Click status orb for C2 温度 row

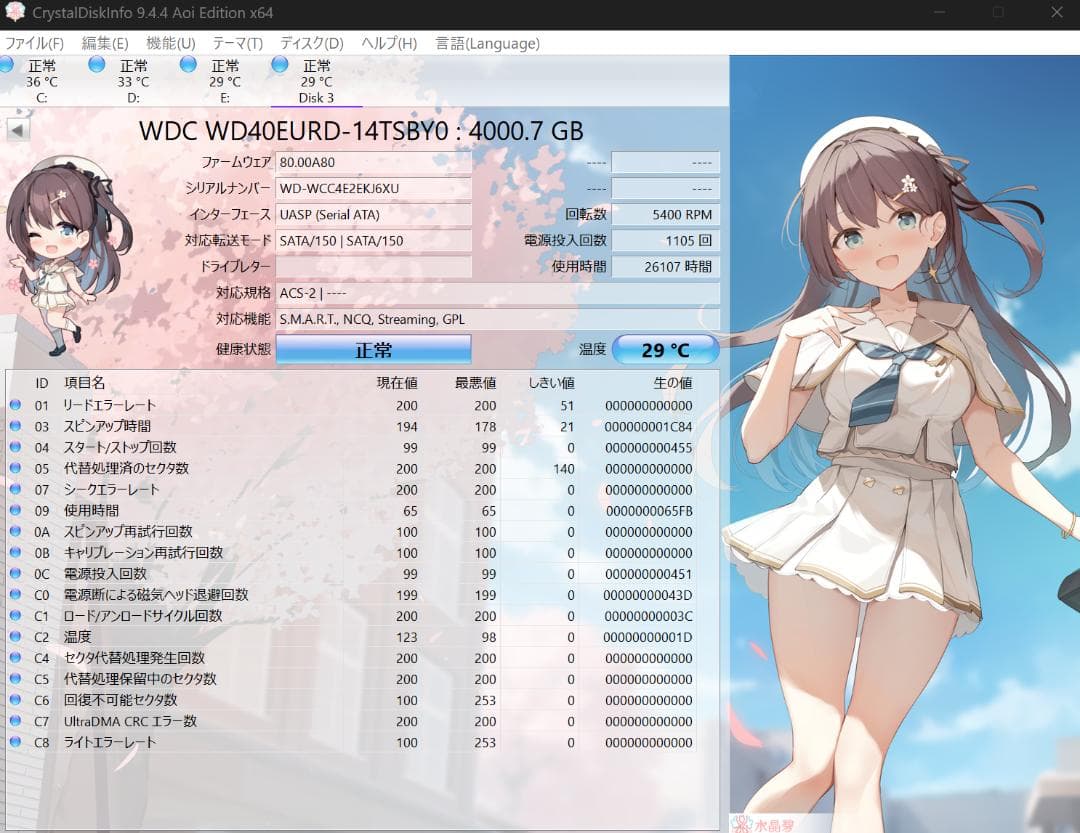[15, 637]
